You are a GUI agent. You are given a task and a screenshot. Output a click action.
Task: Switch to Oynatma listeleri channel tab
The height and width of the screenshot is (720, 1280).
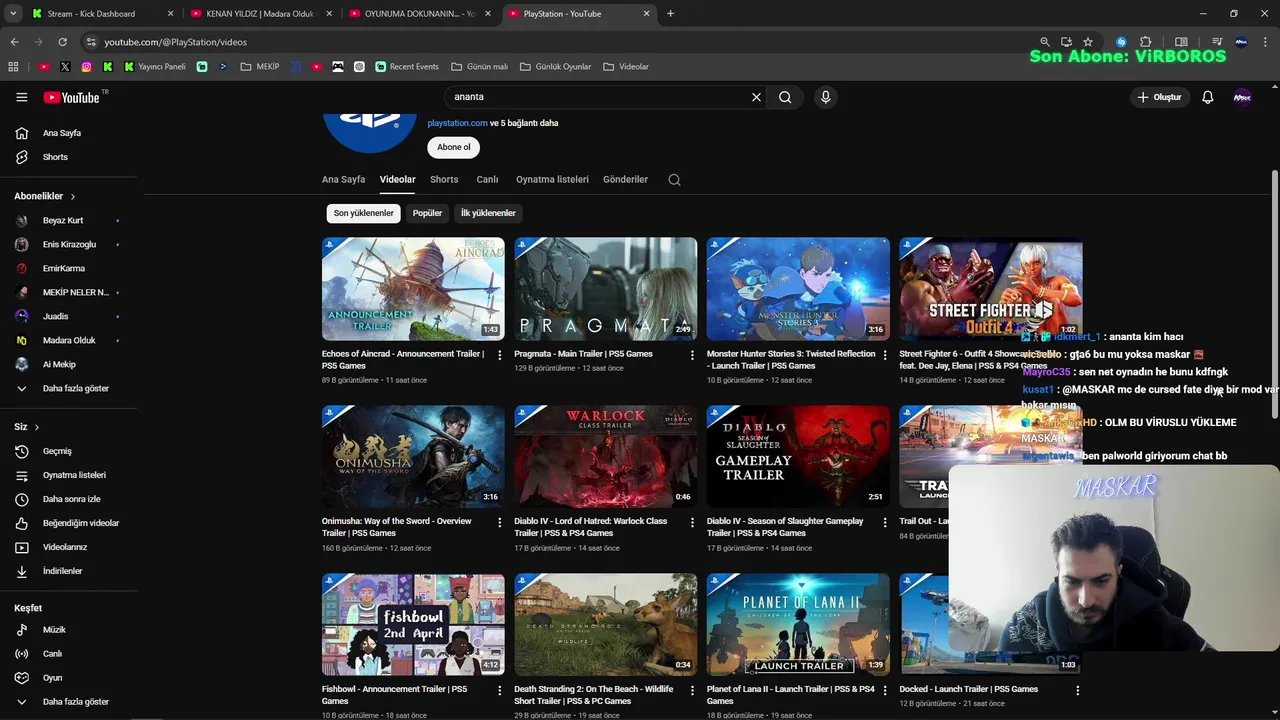[552, 180]
